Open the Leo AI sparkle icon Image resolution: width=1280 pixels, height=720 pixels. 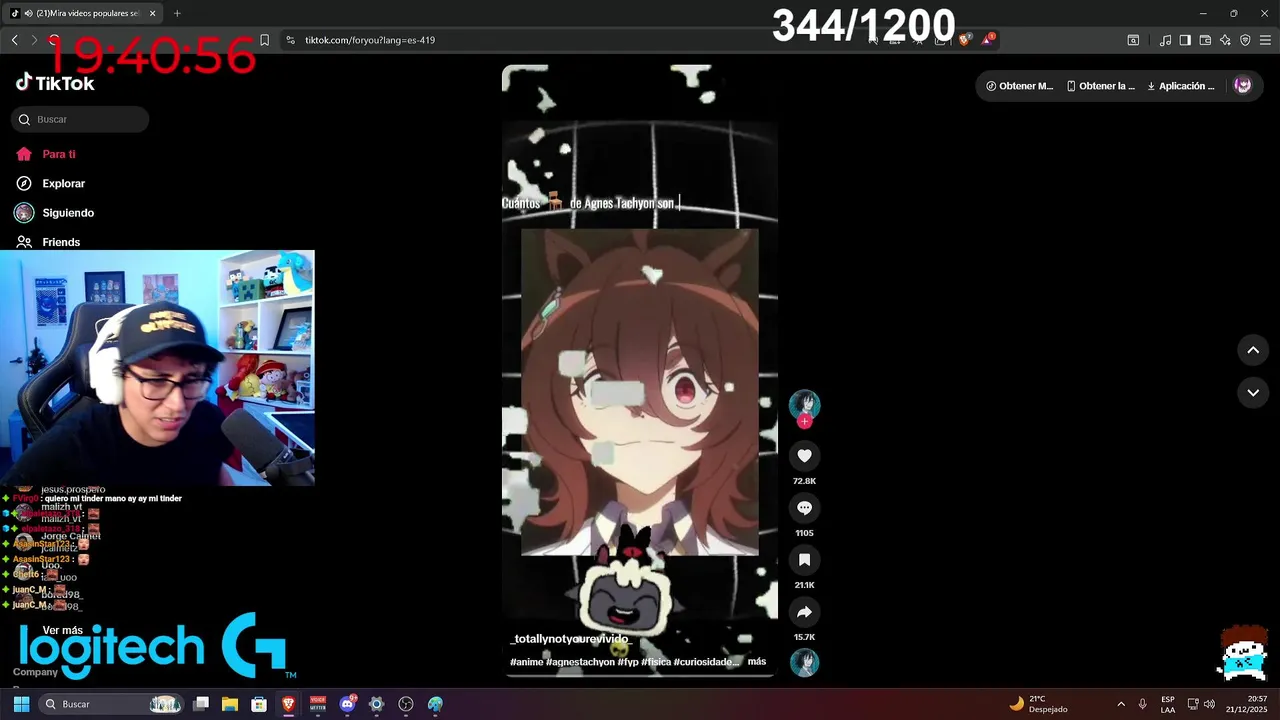tap(1225, 40)
